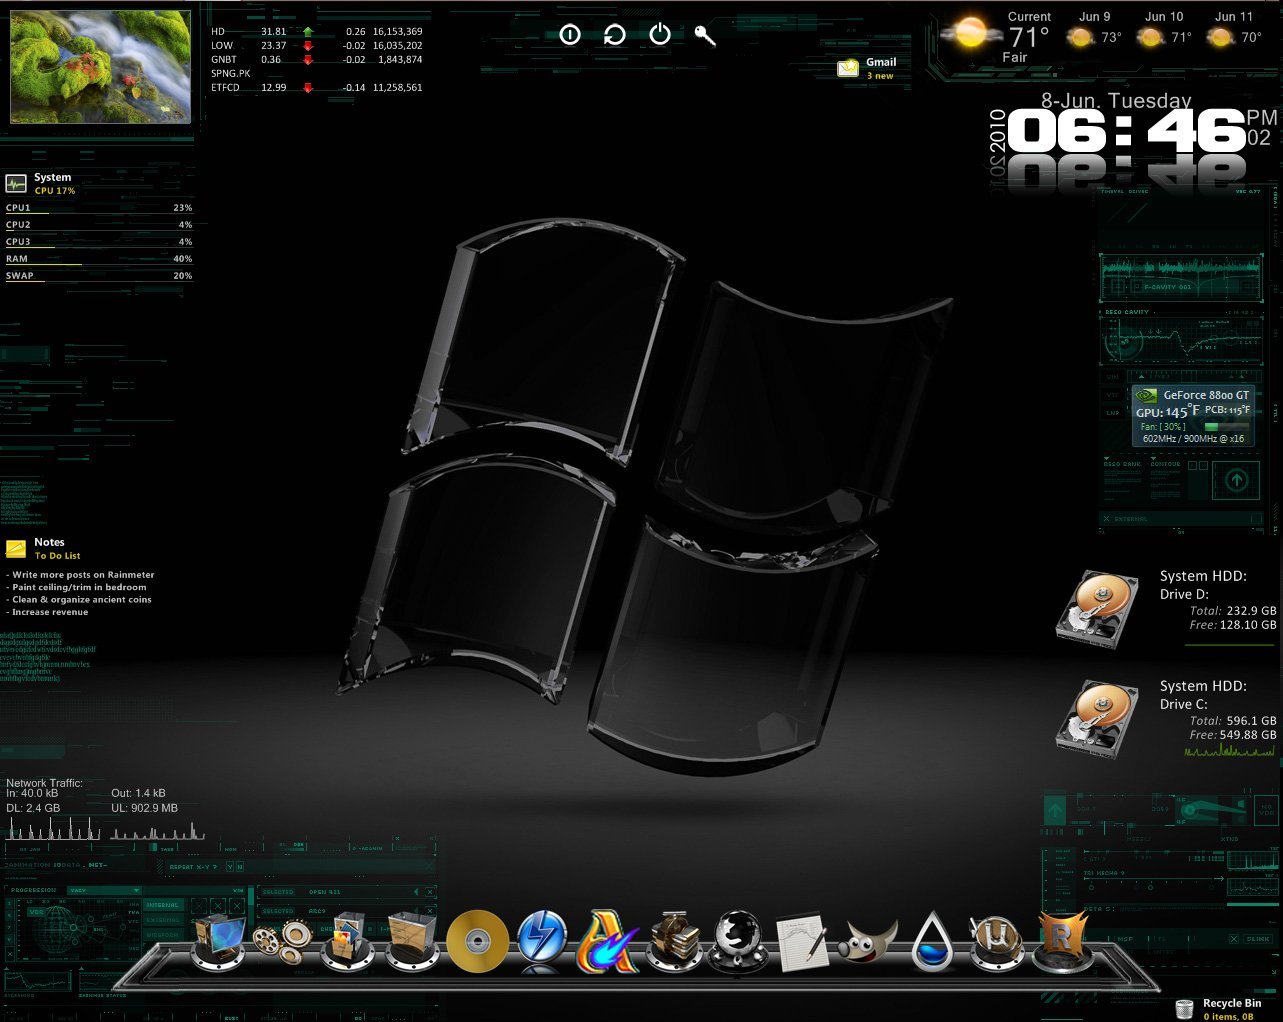Launch the gold disc dock icon

(x=478, y=942)
